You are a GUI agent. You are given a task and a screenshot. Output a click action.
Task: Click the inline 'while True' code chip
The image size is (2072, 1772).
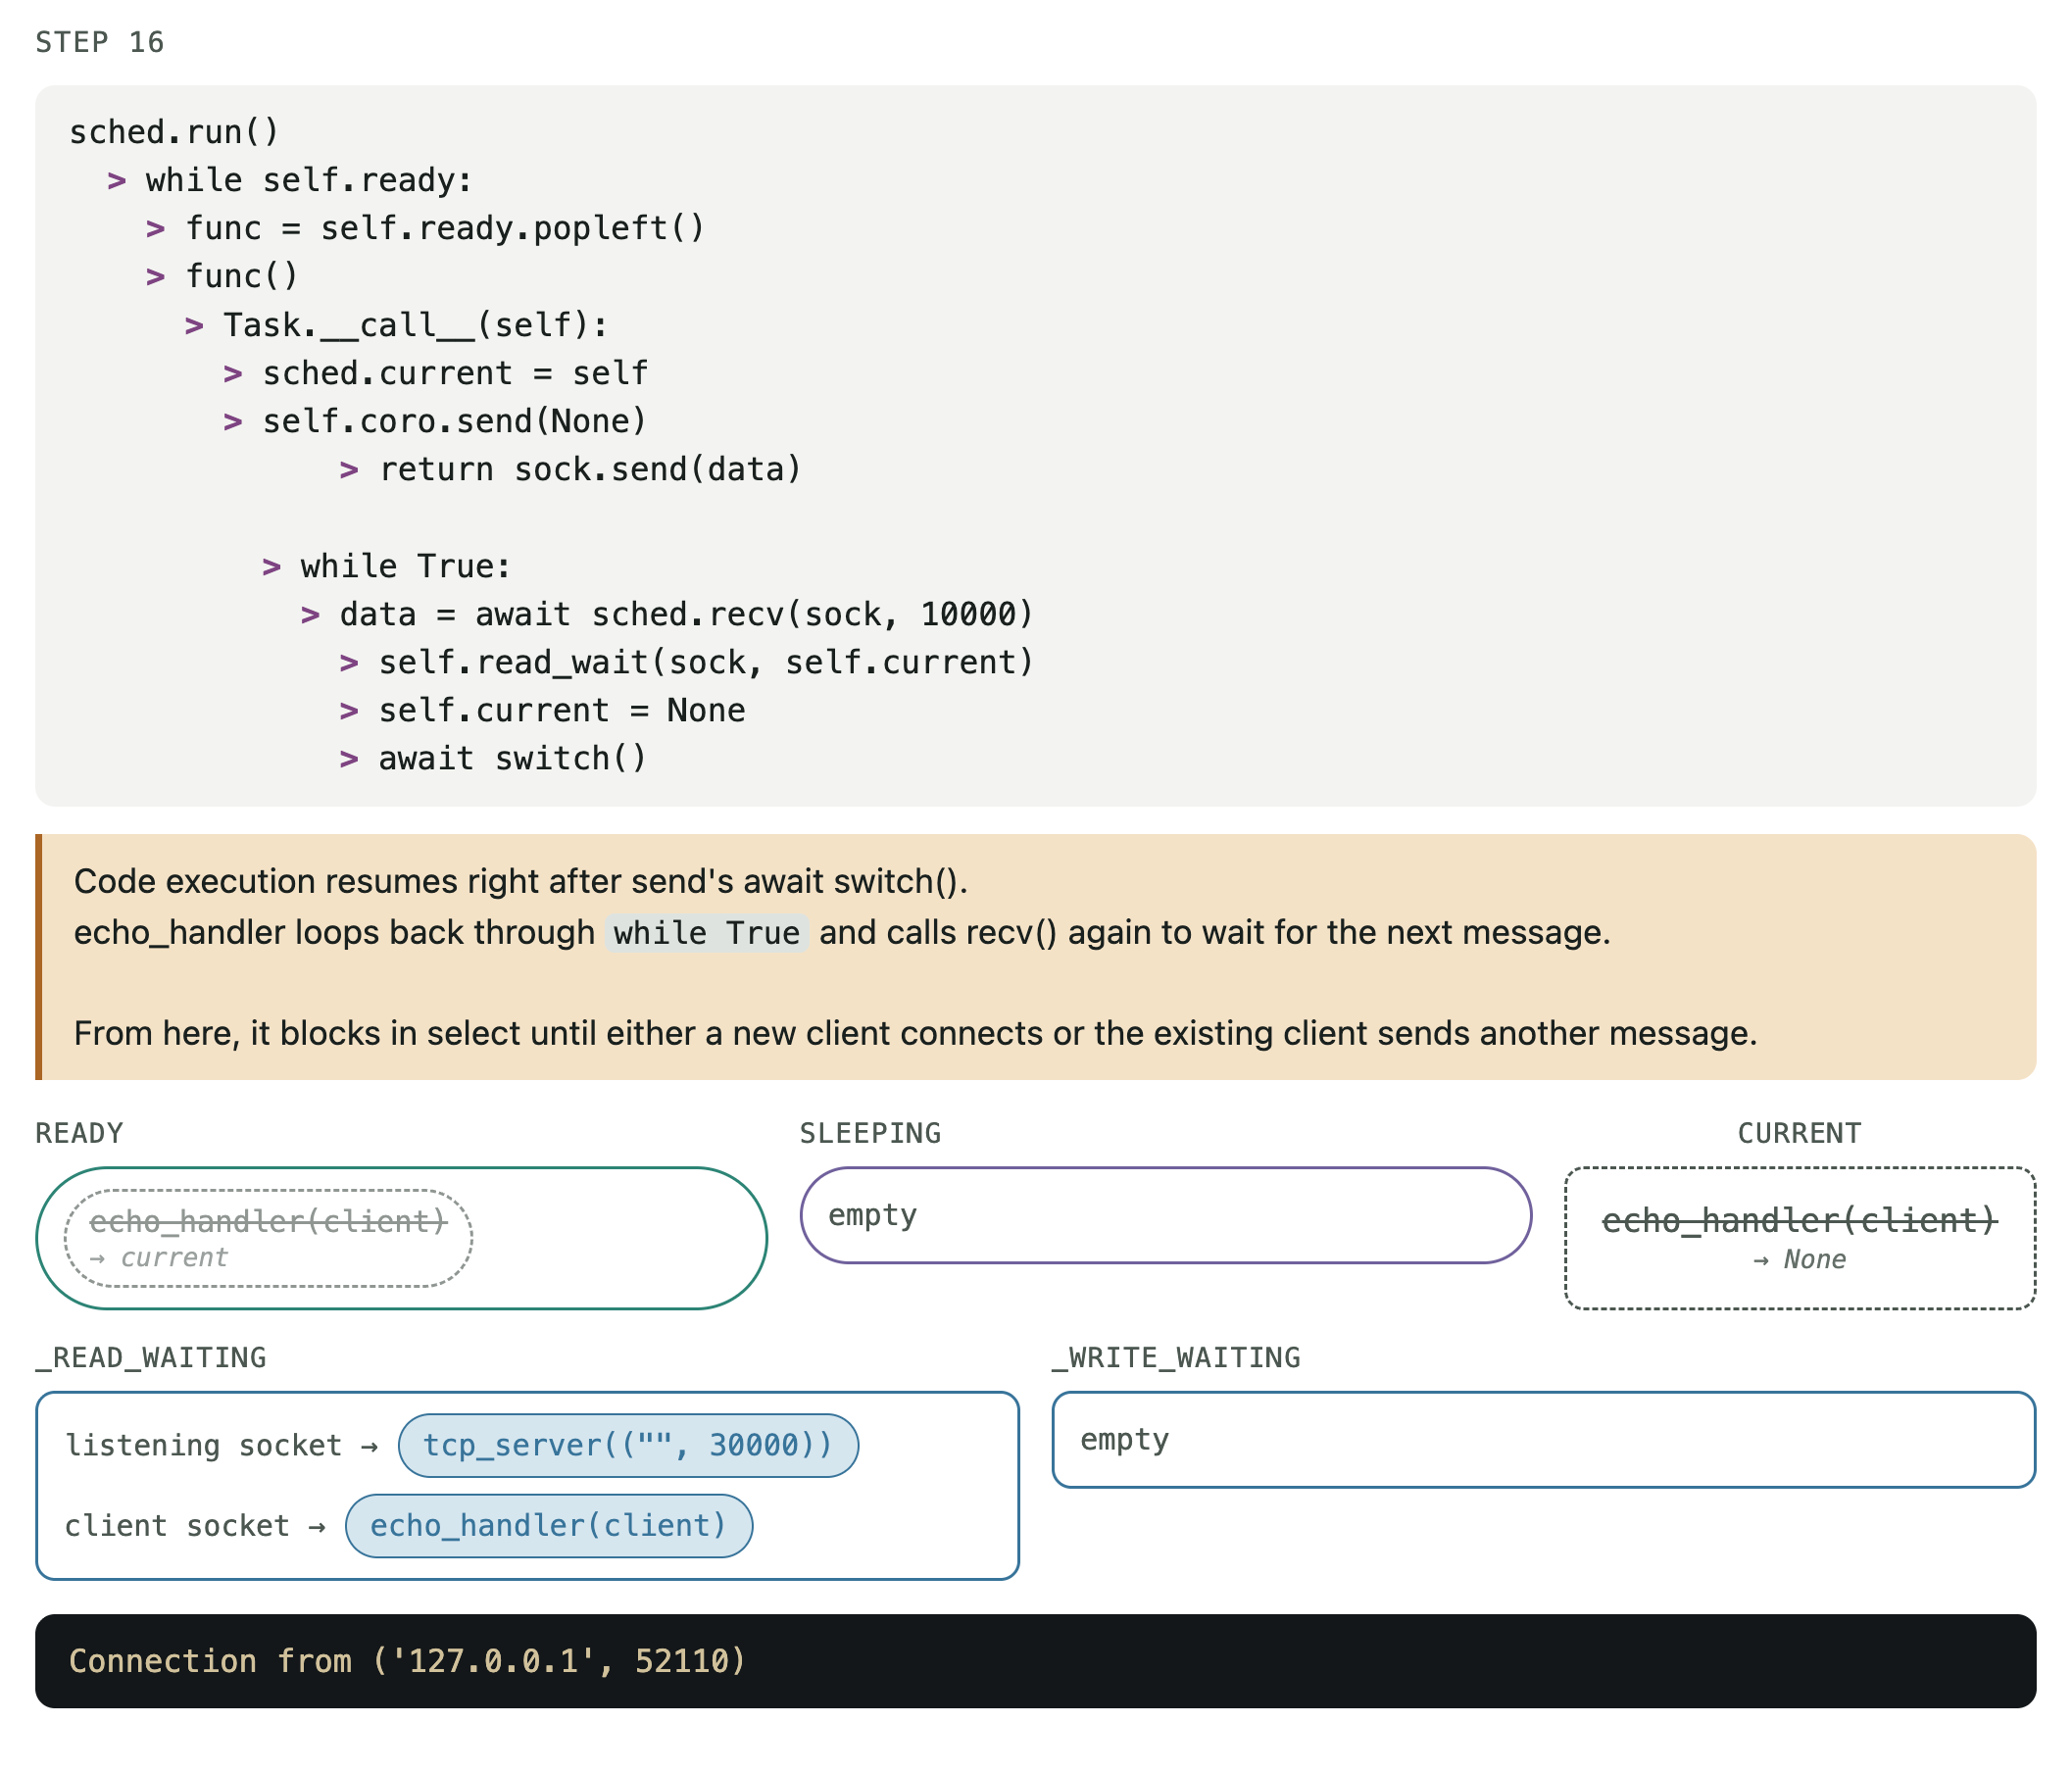[706, 933]
